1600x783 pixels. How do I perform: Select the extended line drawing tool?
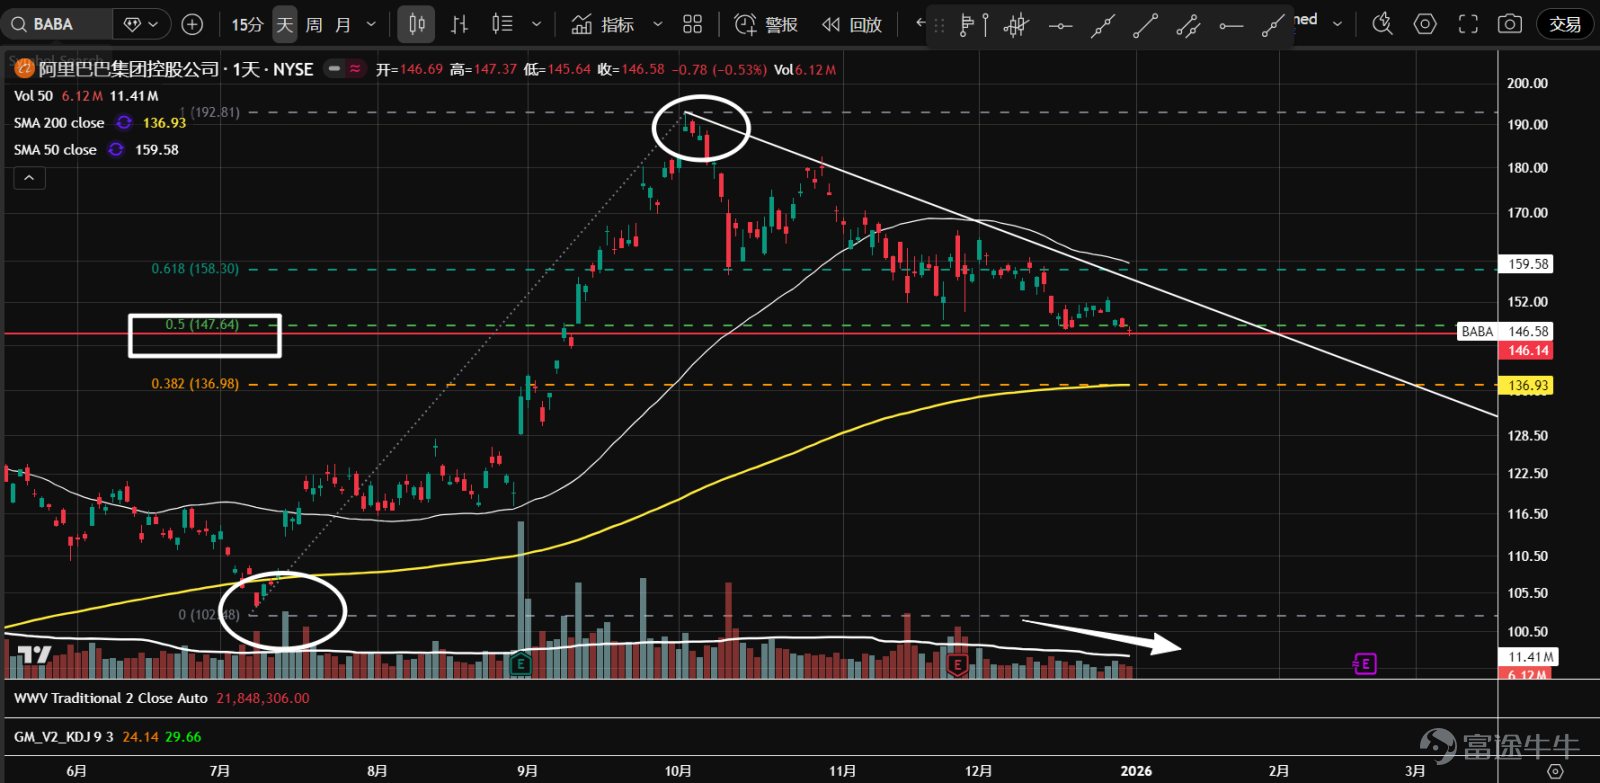(x=1273, y=26)
